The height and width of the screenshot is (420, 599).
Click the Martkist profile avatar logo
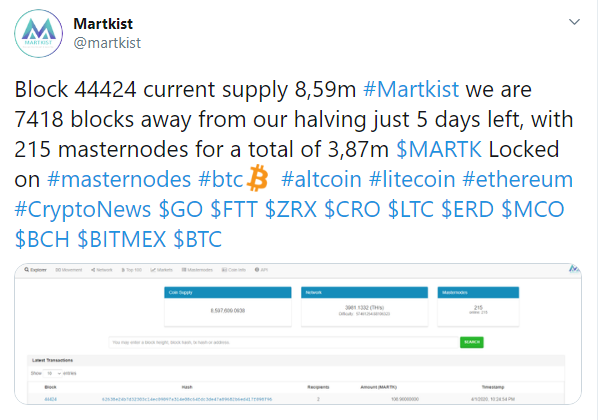38,34
